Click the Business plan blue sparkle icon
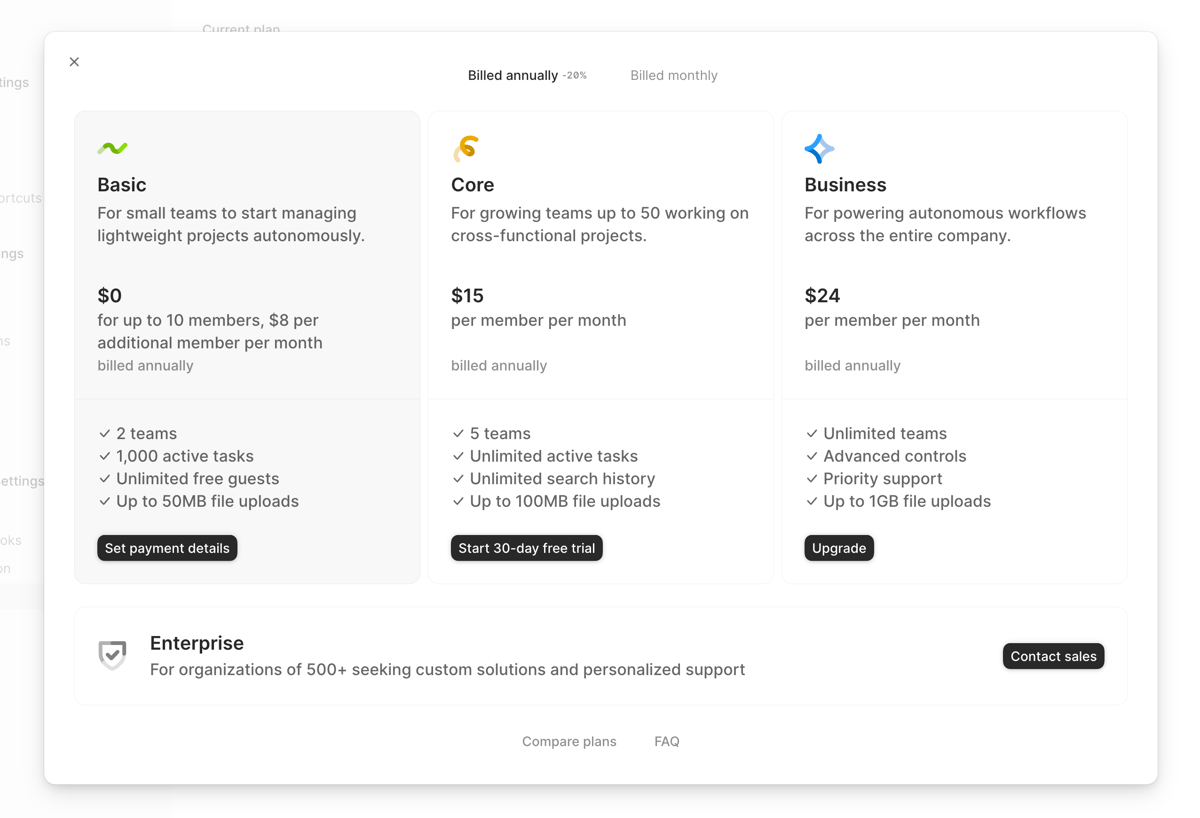 [x=819, y=147]
